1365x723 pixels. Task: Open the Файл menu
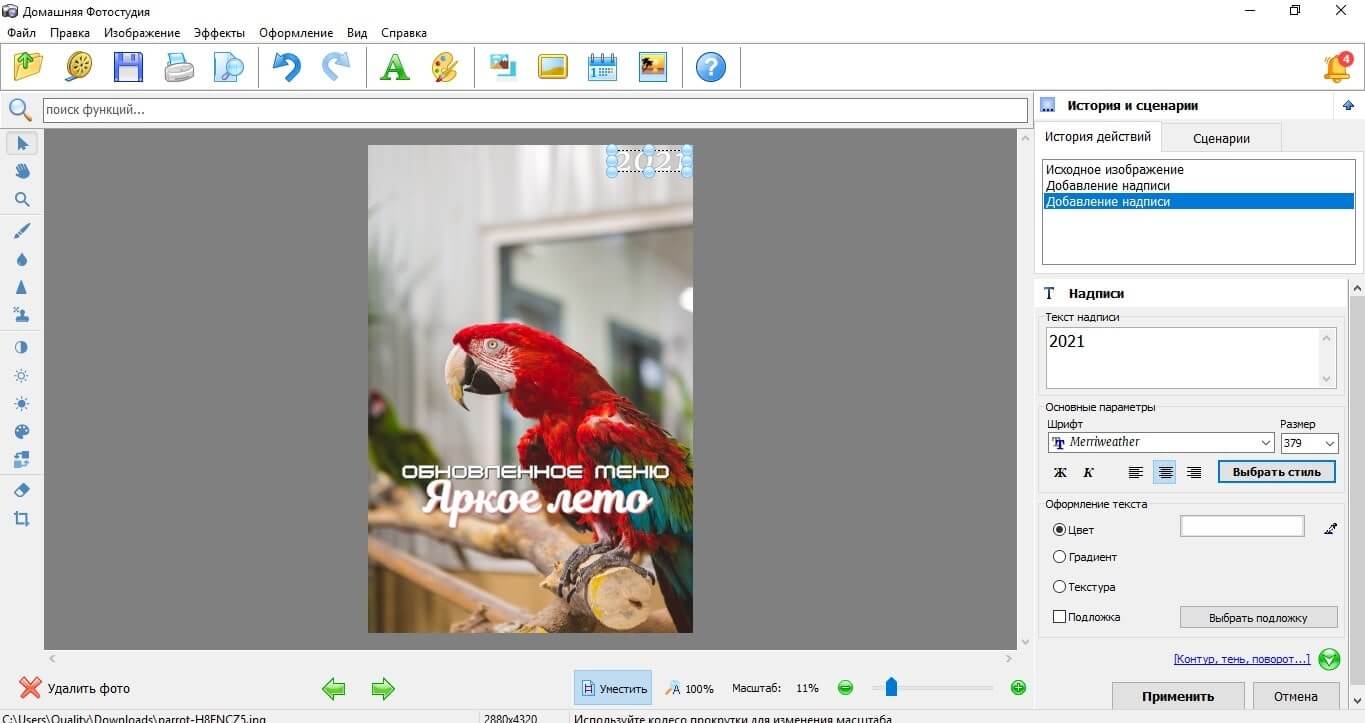pyautogui.click(x=21, y=33)
